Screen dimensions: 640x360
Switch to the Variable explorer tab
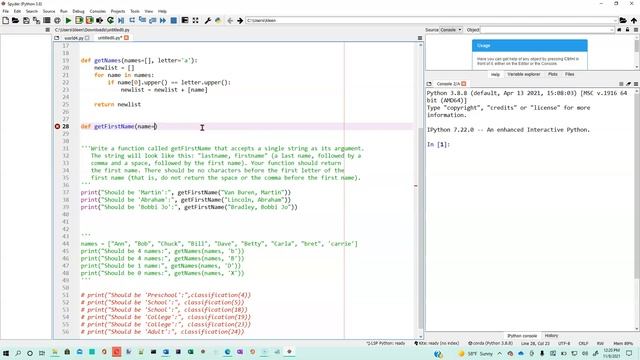523,74
